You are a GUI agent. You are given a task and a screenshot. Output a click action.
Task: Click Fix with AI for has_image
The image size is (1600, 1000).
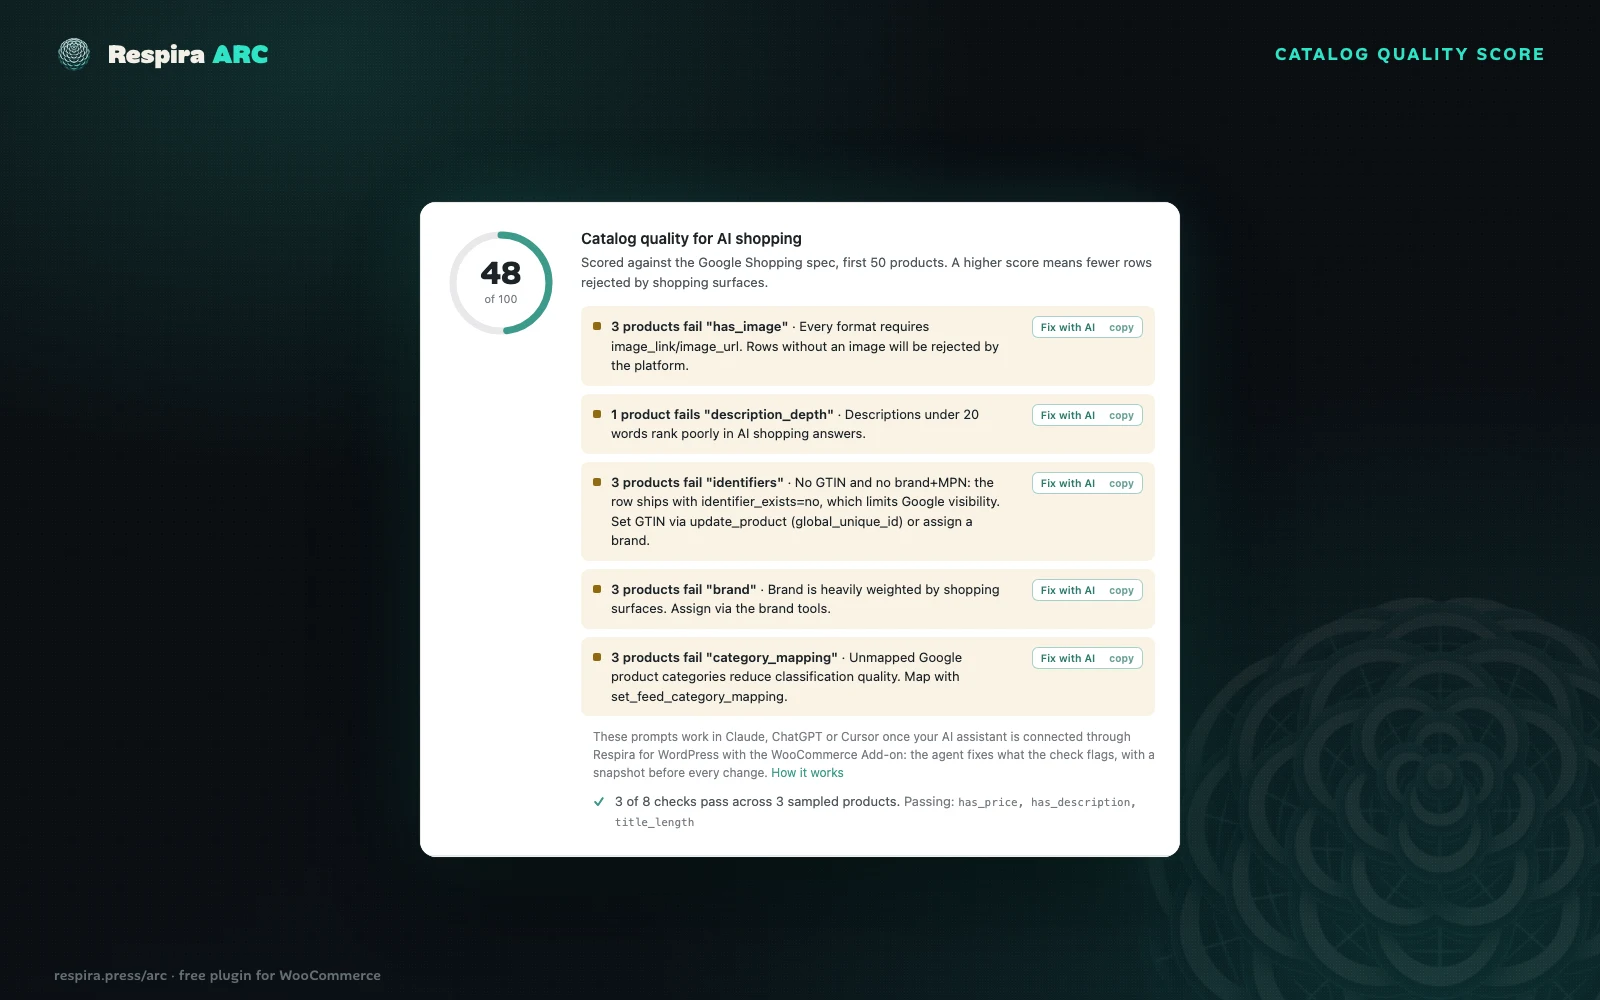pos(1067,327)
